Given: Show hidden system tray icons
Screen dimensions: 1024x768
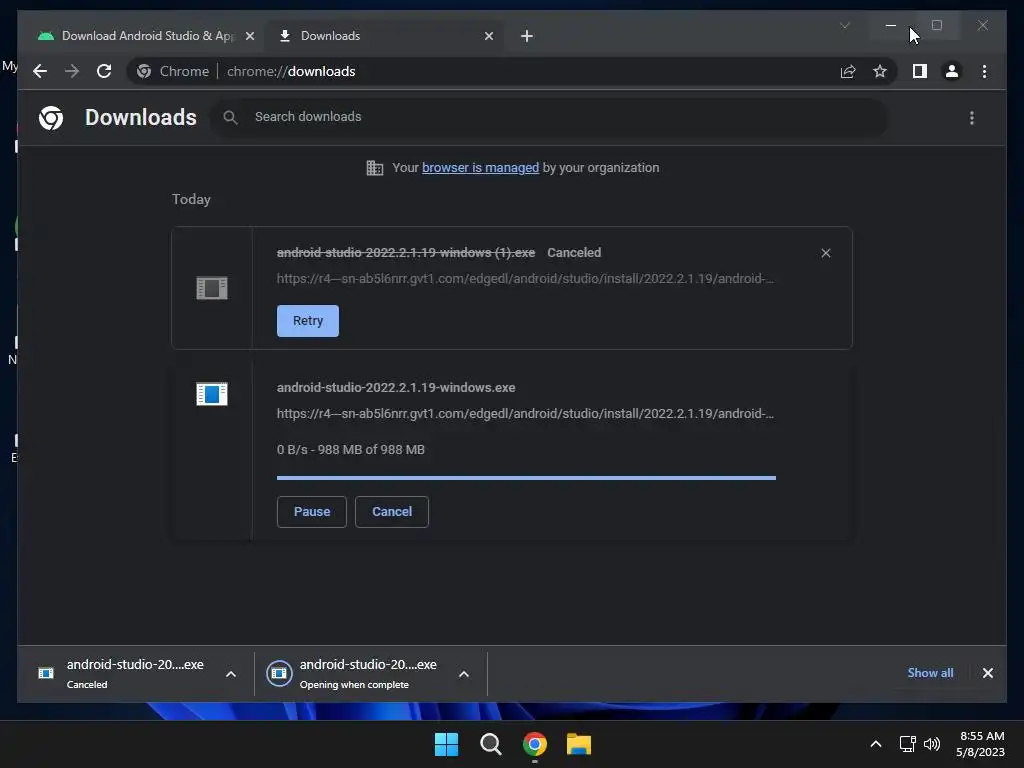Looking at the screenshot, I should tap(876, 744).
